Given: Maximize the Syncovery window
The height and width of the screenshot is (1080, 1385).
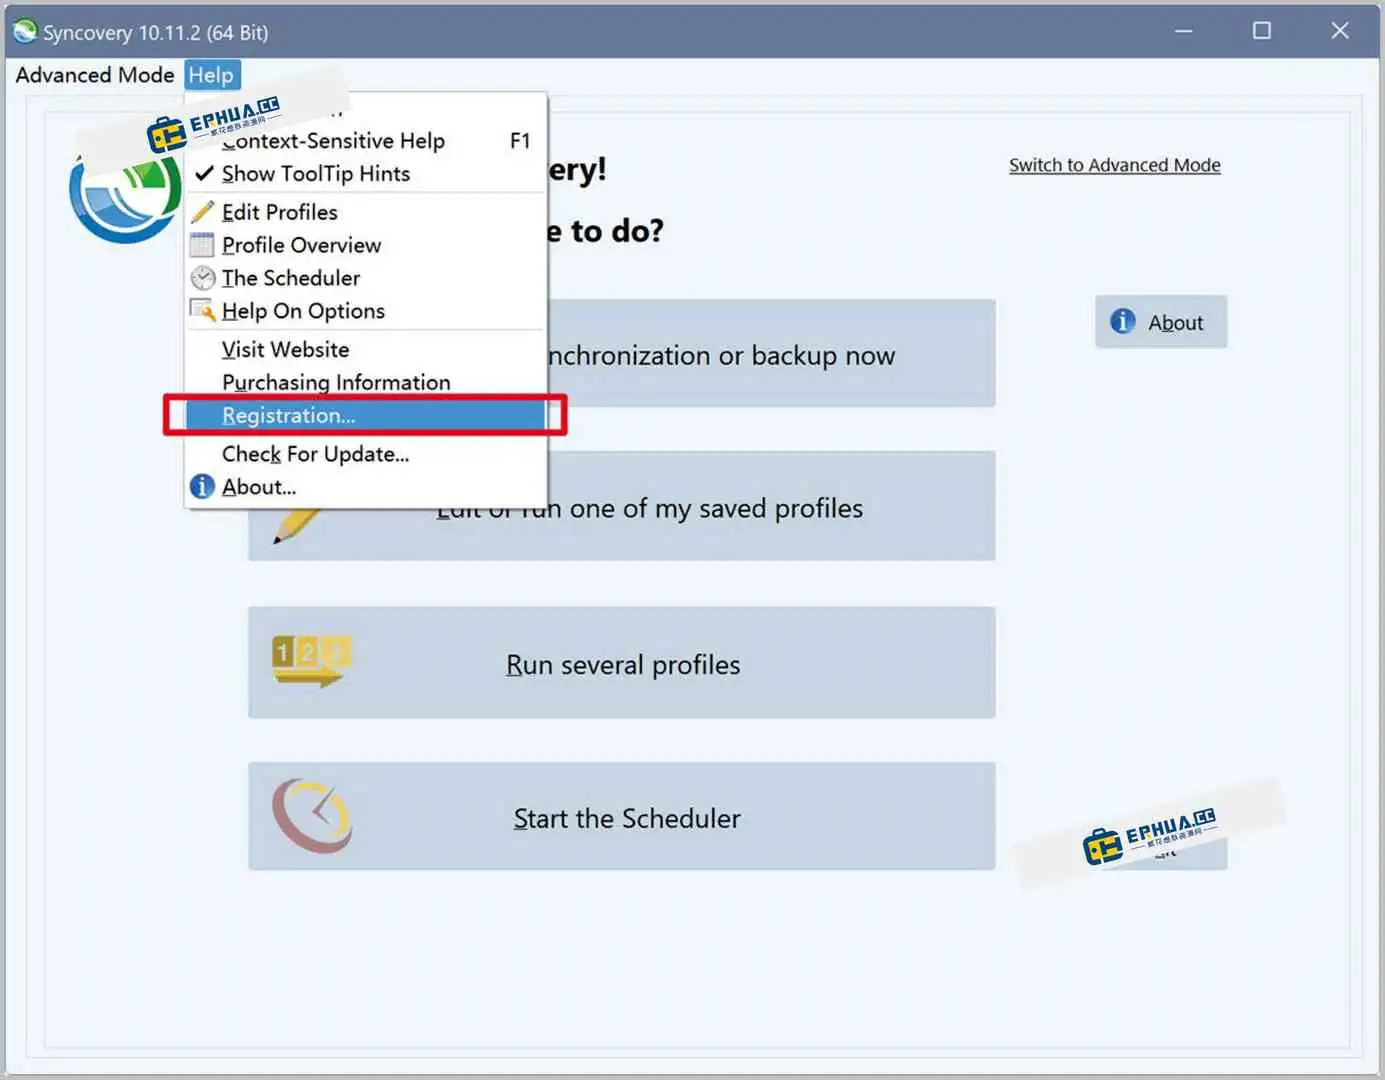Looking at the screenshot, I should click(1262, 31).
